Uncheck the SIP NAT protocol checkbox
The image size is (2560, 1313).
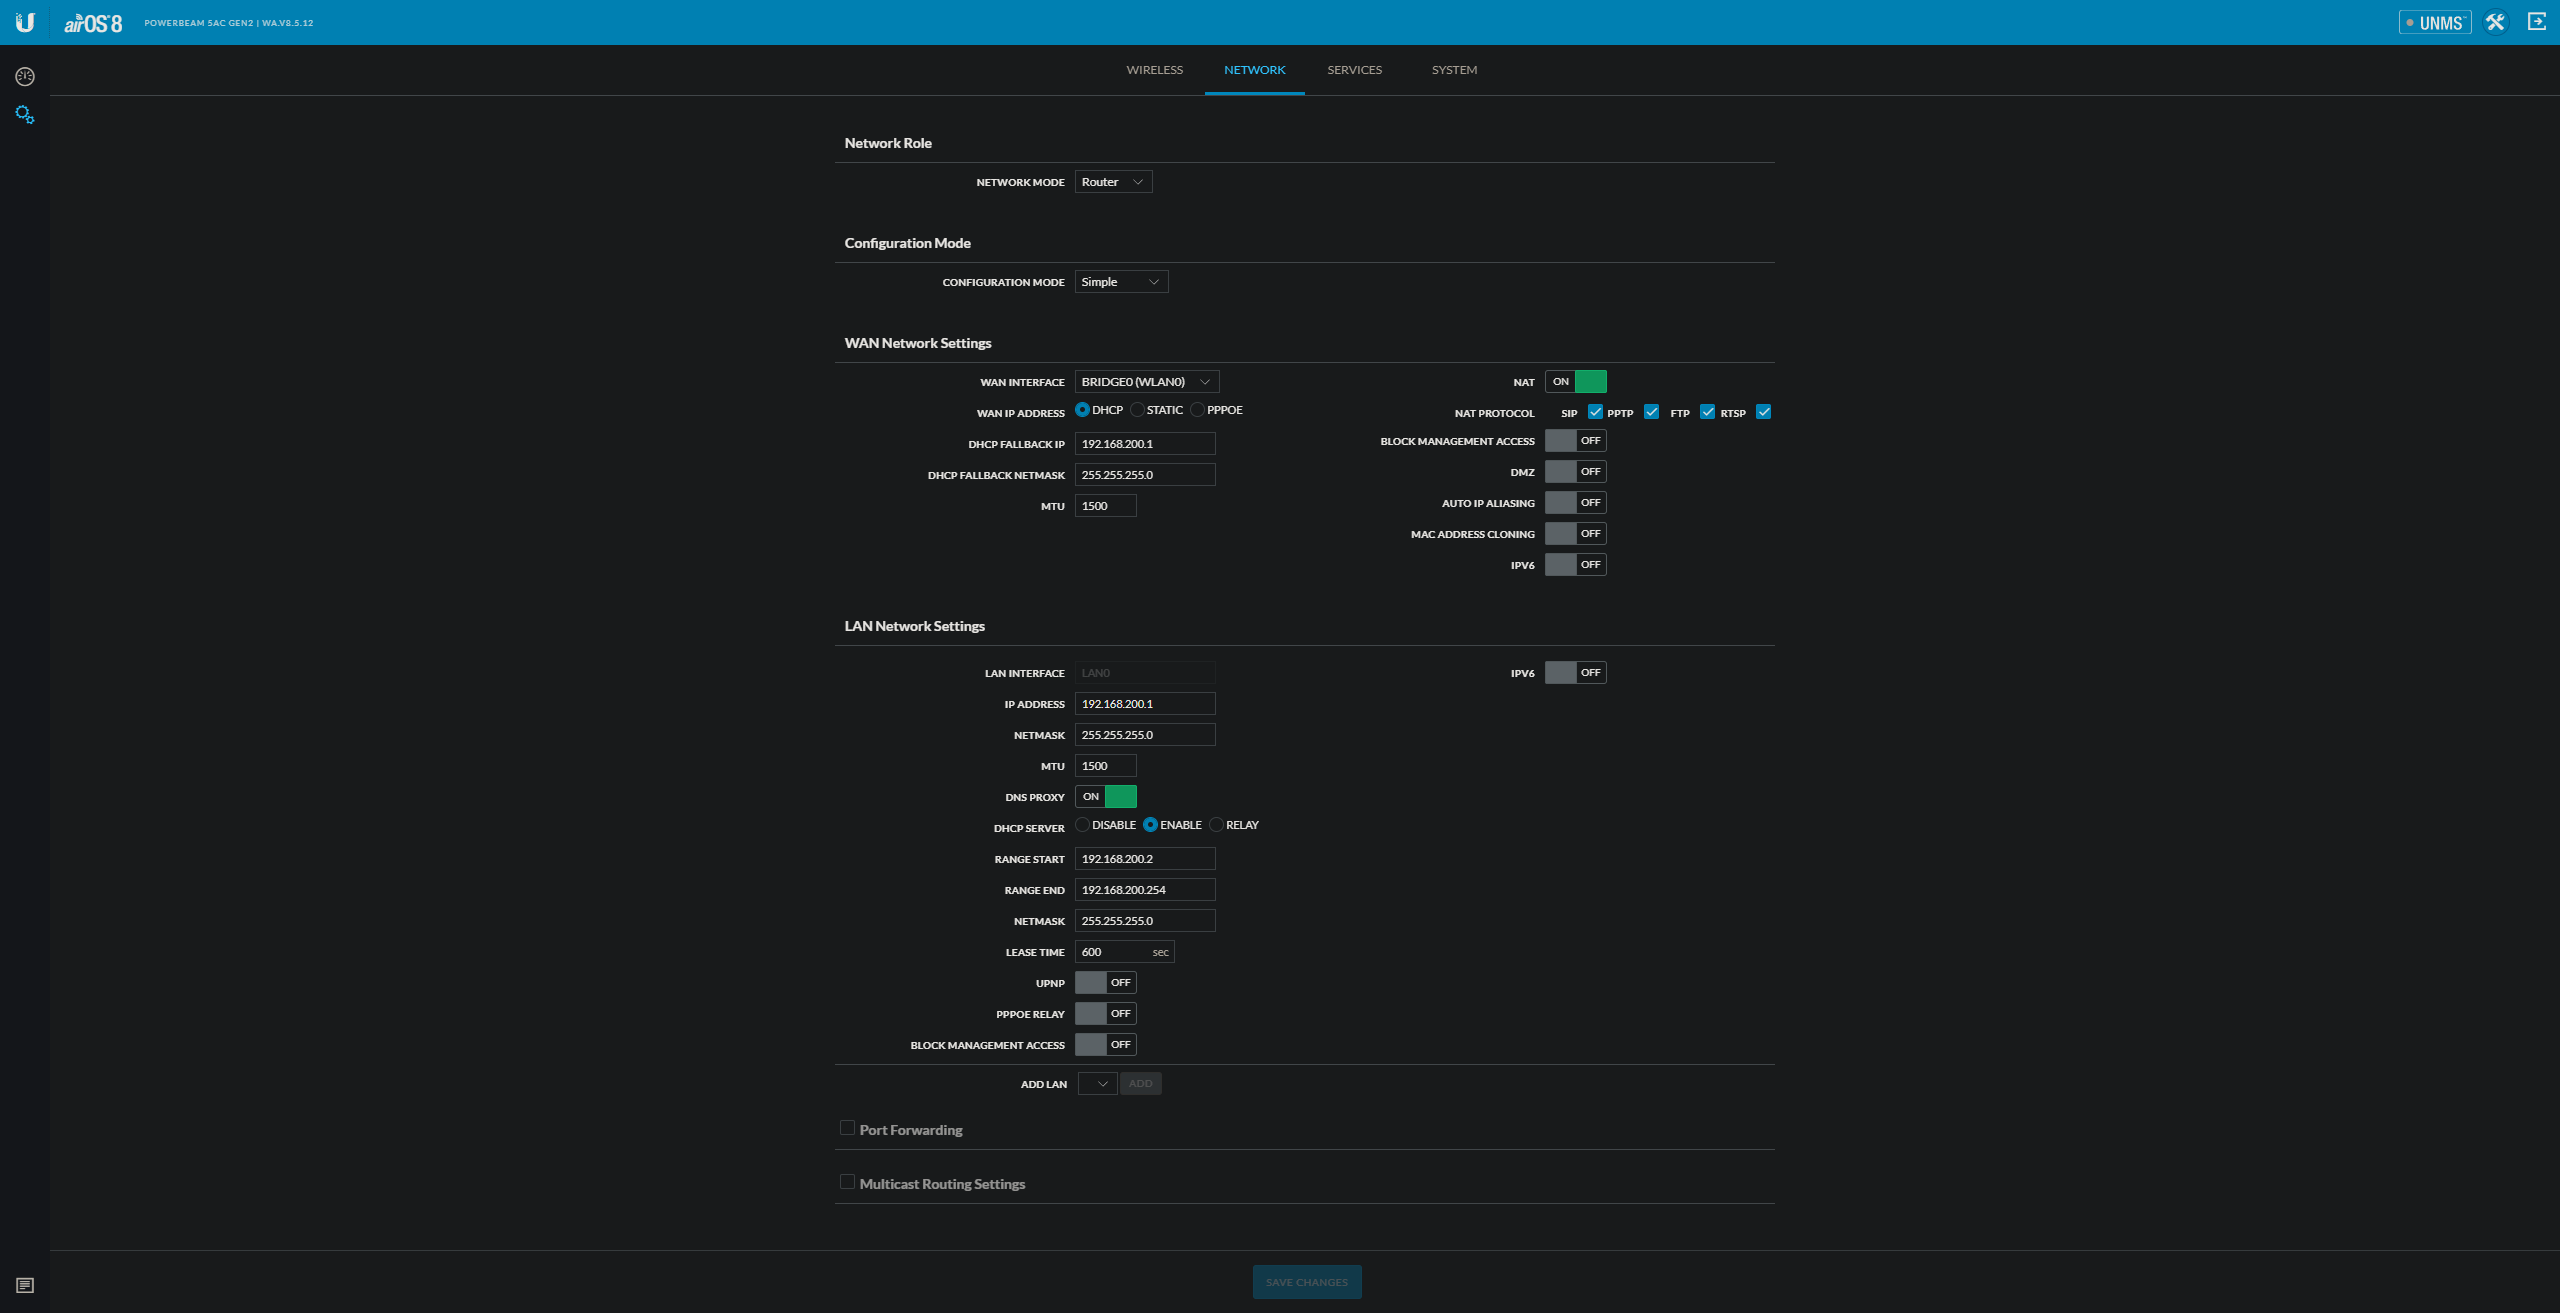(x=1595, y=412)
